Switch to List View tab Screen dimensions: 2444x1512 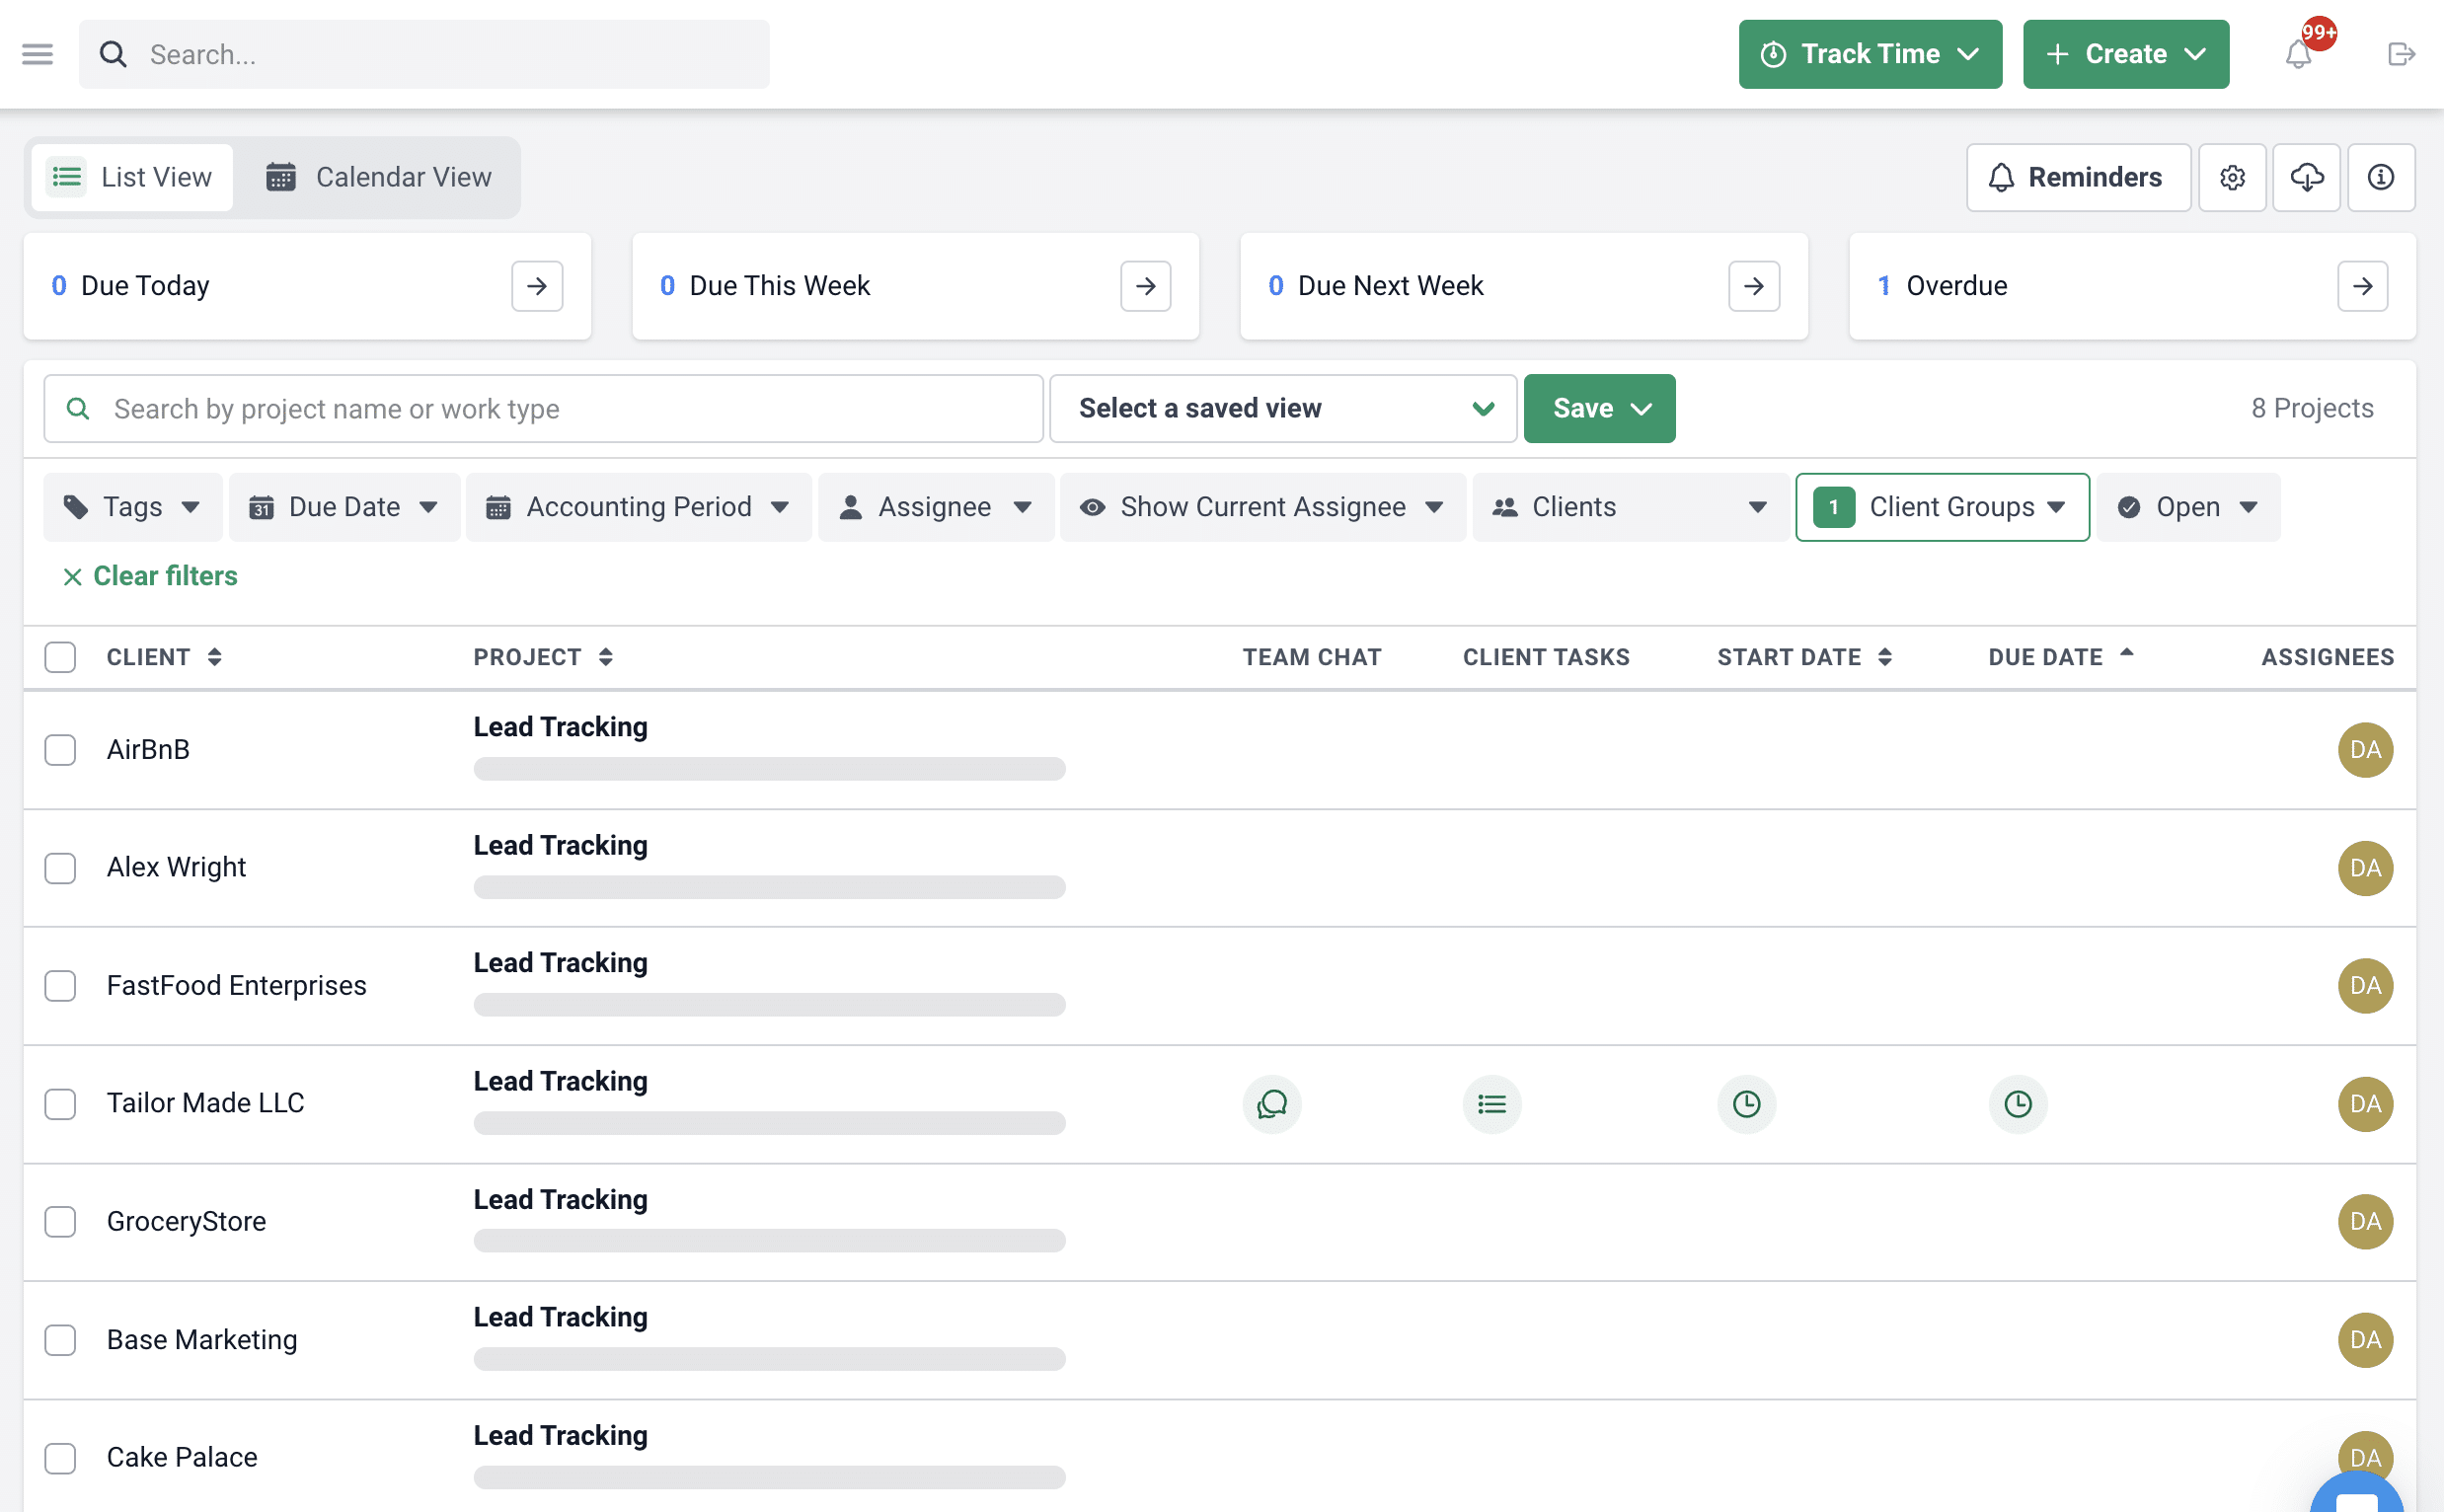132,177
